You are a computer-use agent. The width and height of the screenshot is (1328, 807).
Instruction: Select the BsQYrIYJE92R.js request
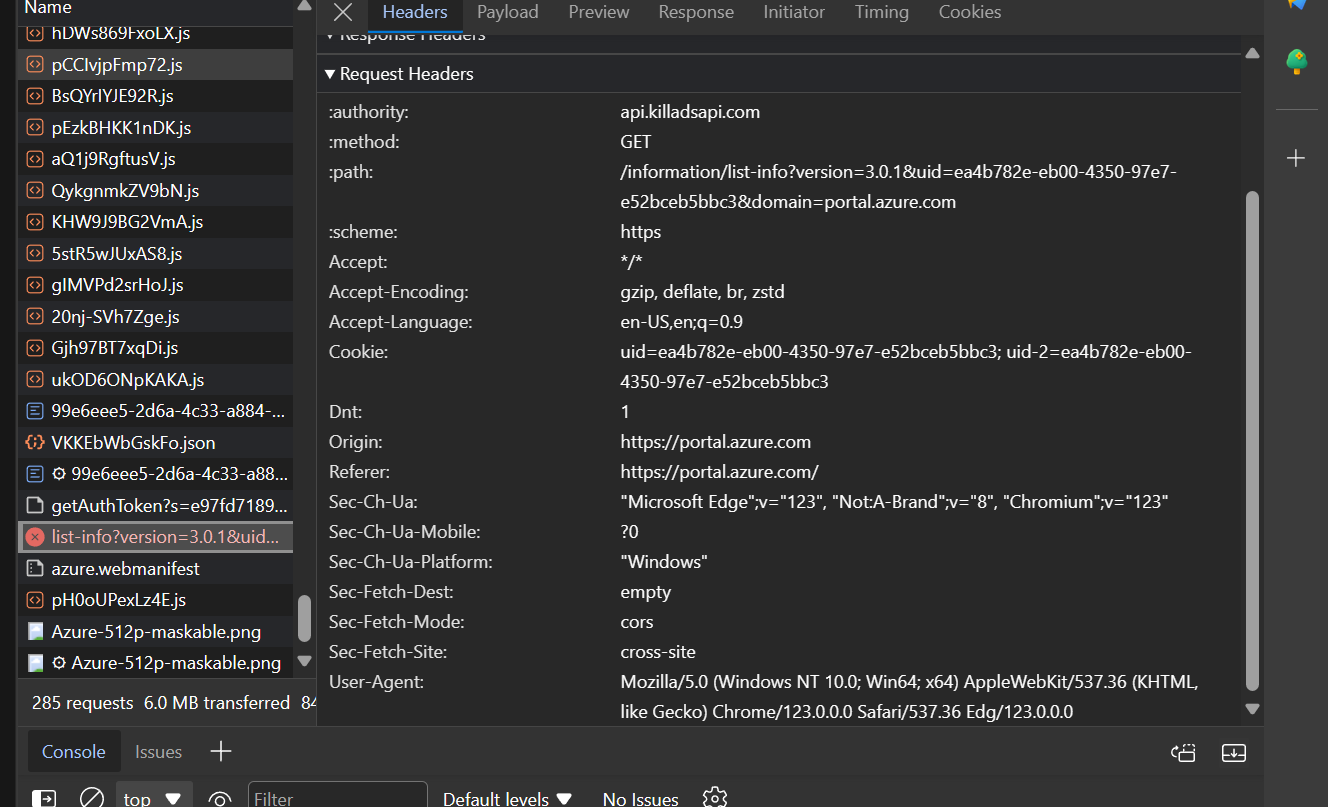[x=155, y=96]
